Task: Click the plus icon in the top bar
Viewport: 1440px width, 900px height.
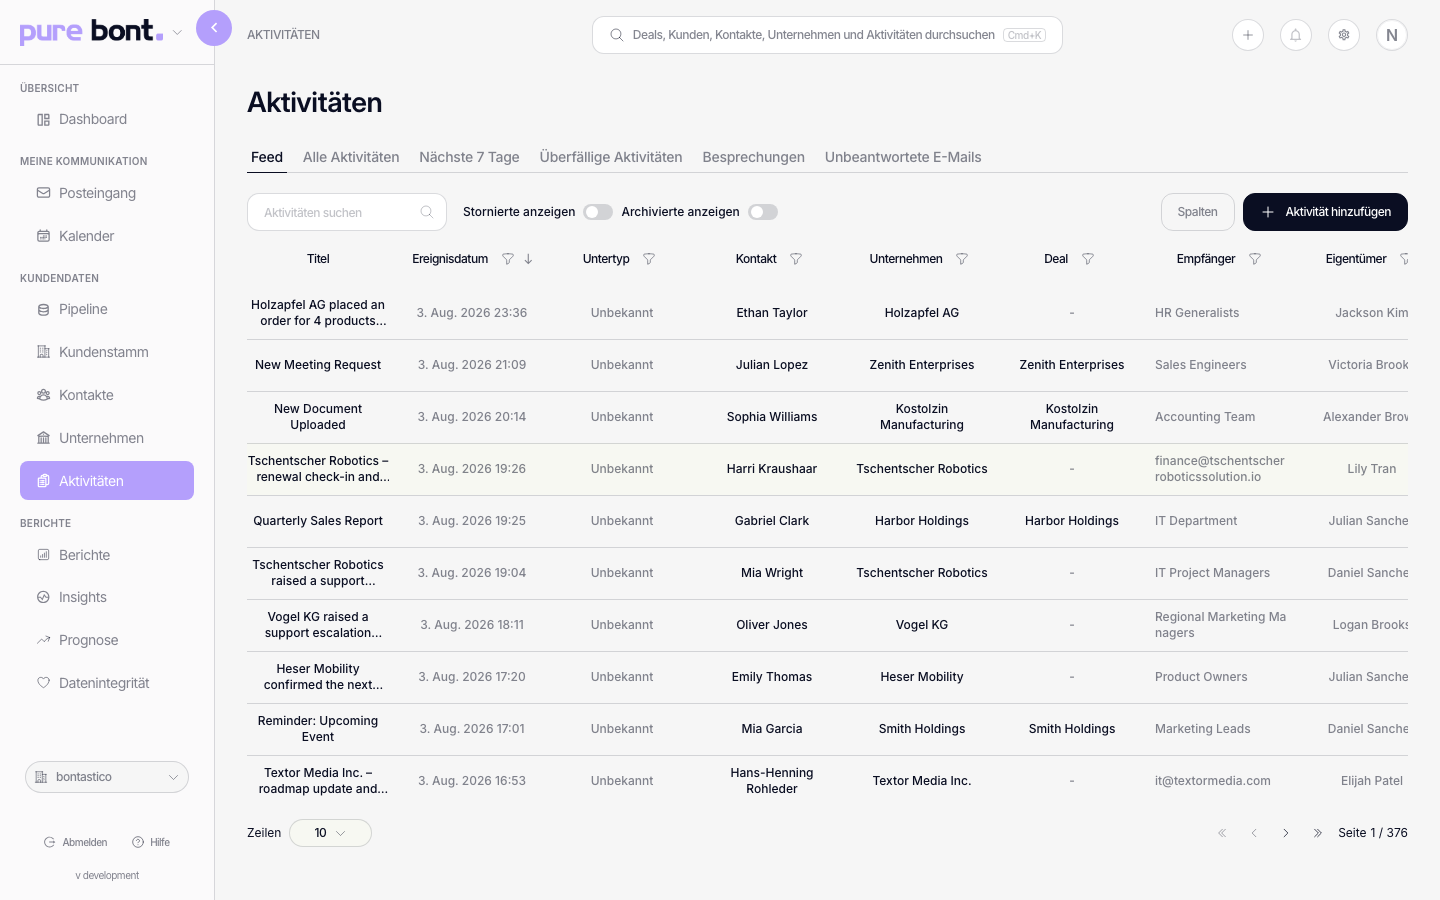Action: coord(1248,35)
